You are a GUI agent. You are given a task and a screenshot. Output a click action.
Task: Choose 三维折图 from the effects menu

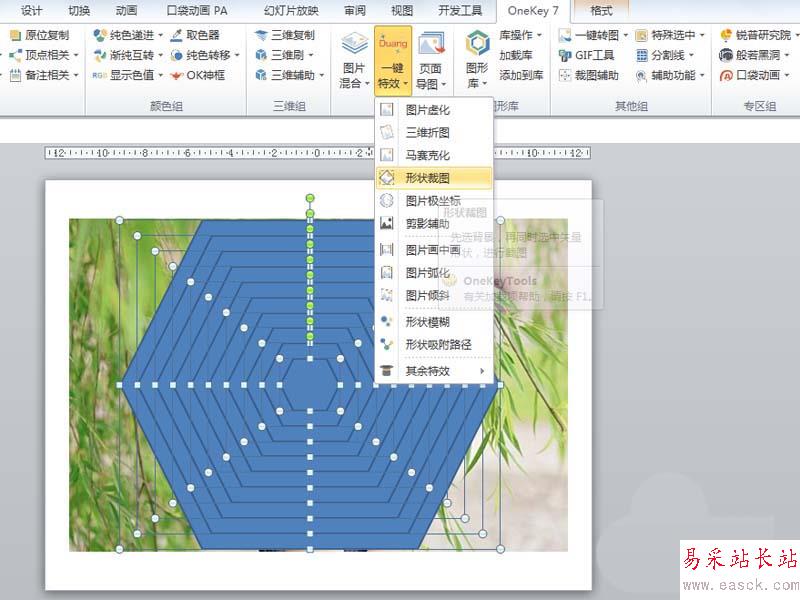(434, 133)
